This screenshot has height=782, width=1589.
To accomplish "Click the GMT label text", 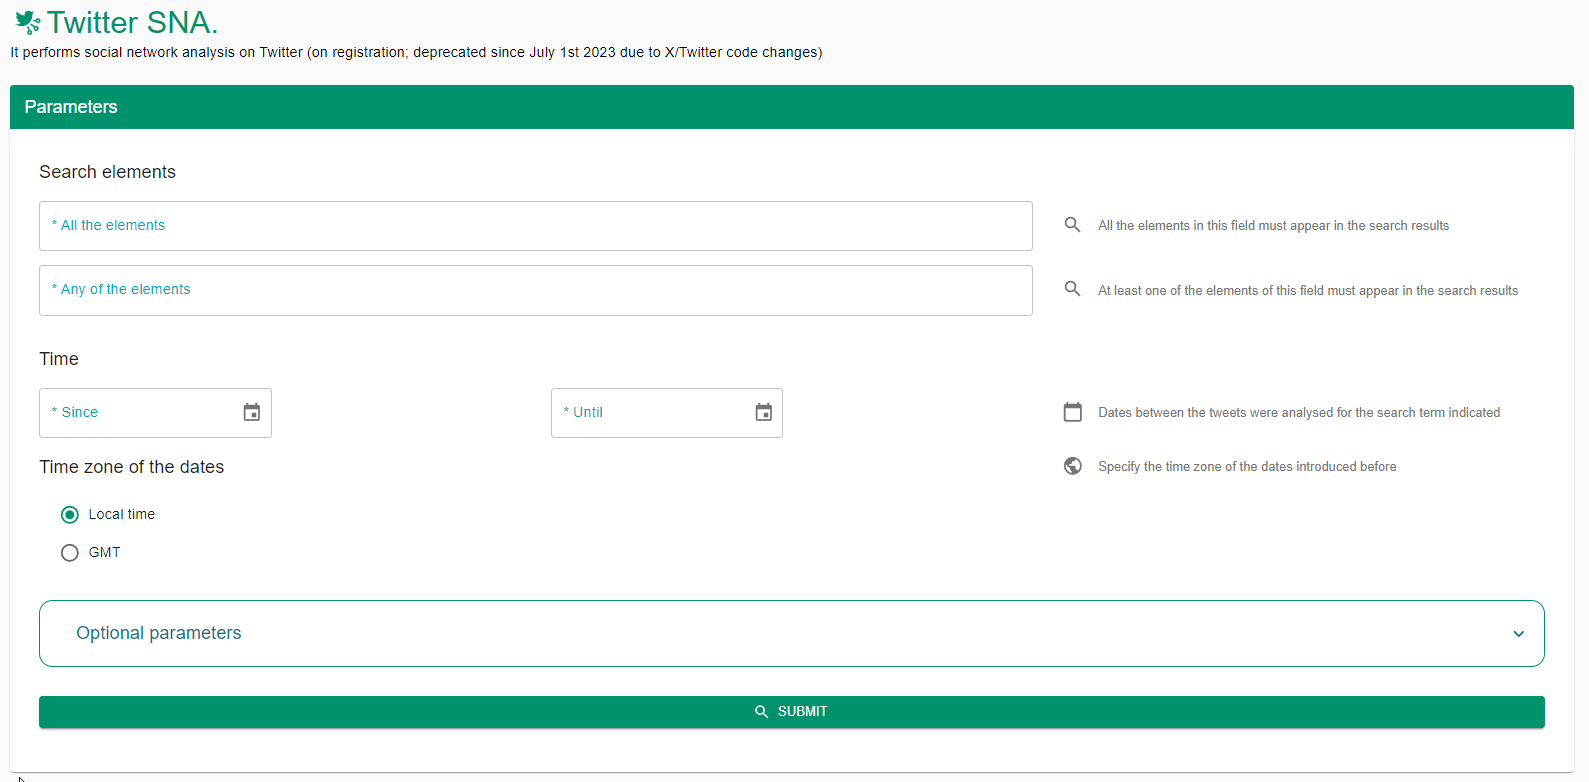I will [105, 552].
